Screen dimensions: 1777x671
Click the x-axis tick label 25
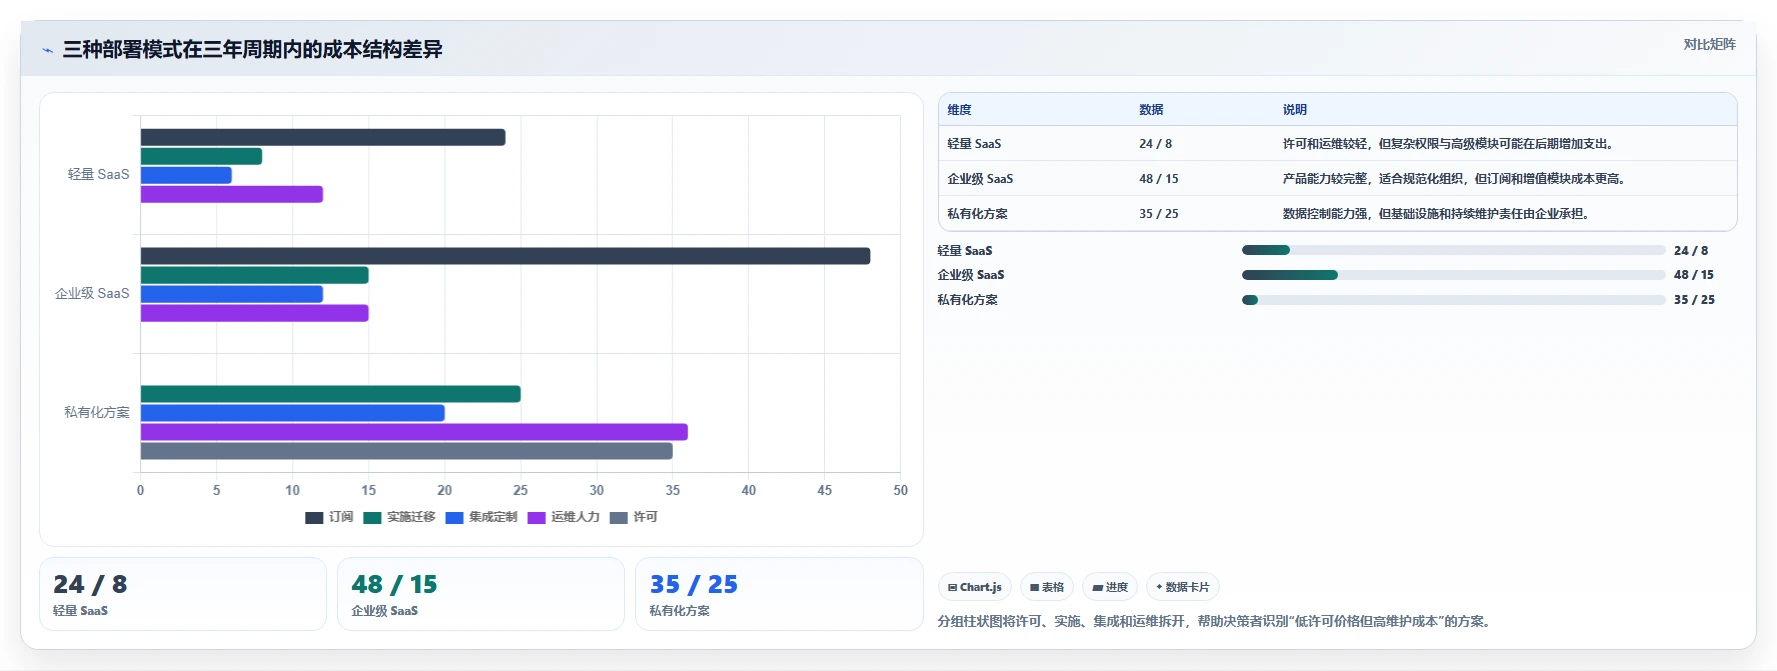520,490
